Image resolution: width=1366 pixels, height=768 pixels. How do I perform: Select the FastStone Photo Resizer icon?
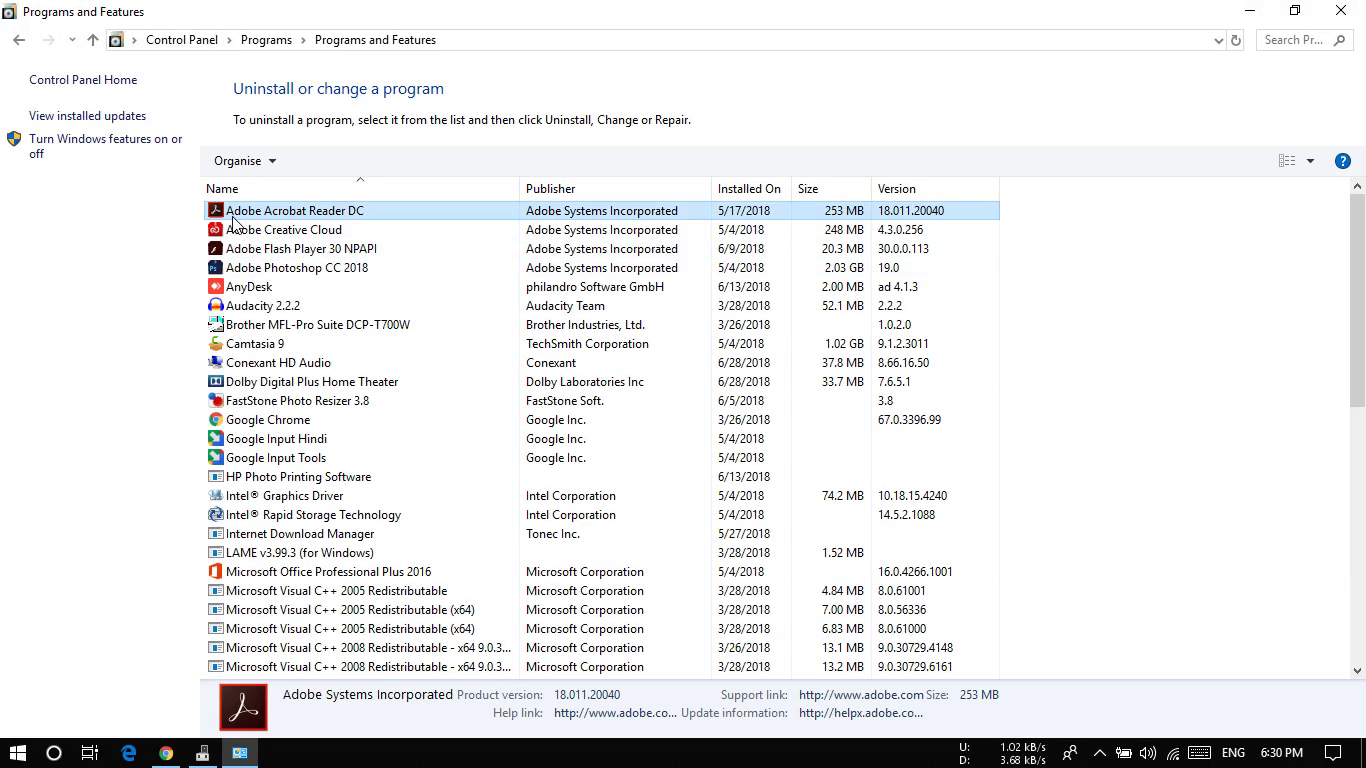215,401
